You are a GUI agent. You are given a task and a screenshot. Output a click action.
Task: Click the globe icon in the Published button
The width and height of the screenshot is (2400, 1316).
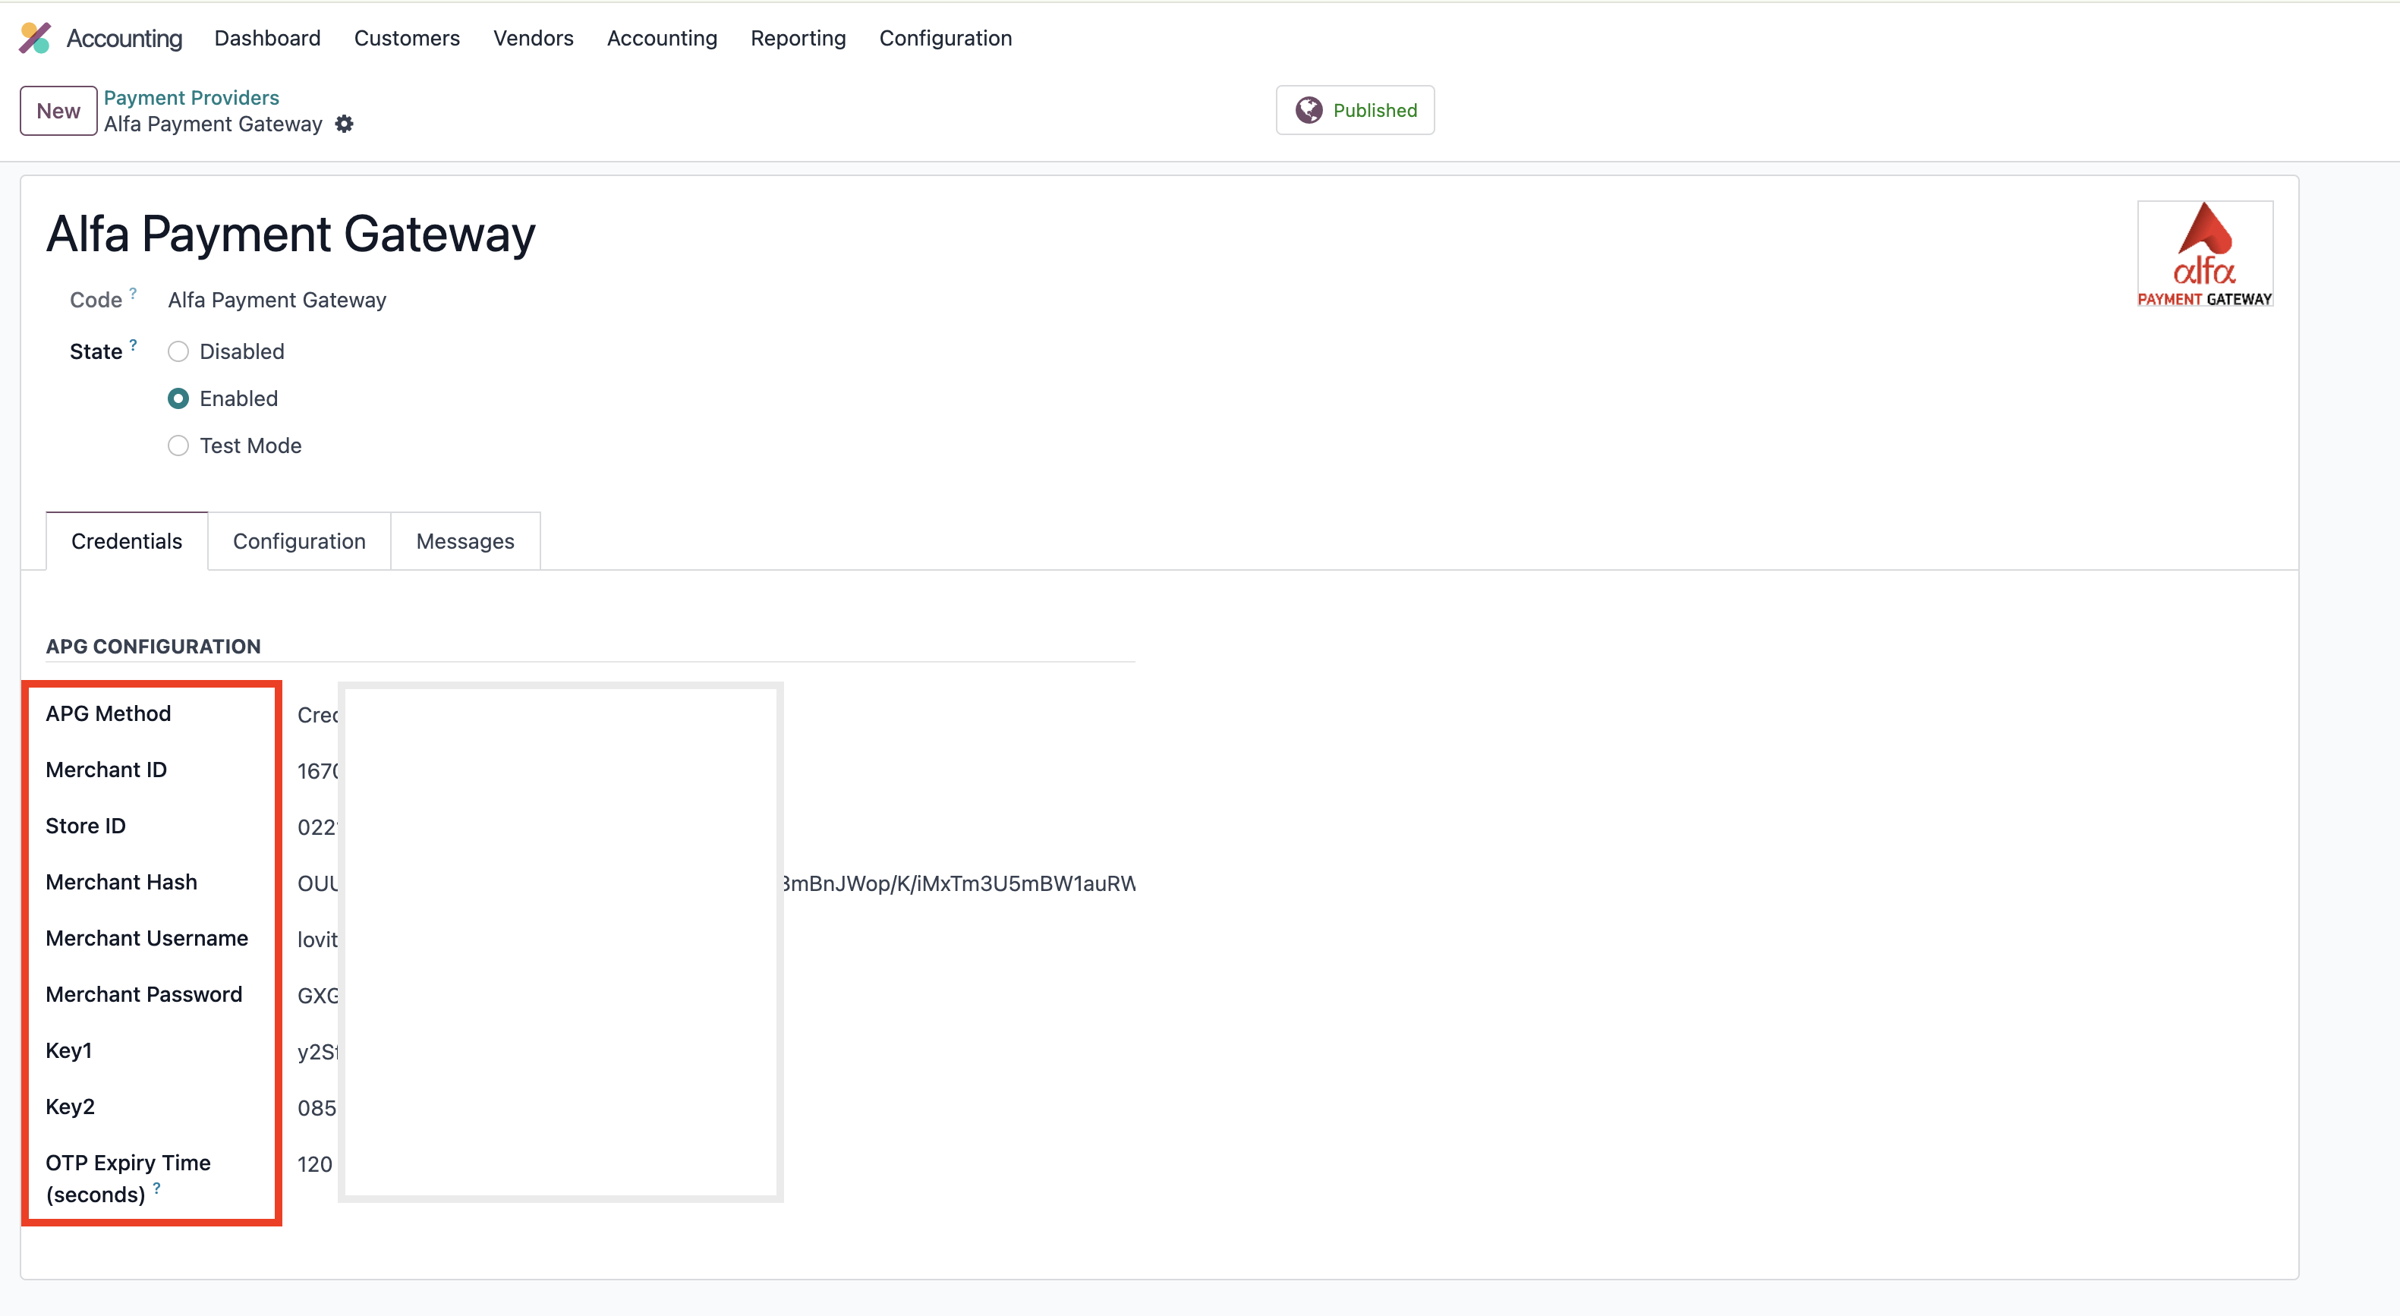[1308, 110]
